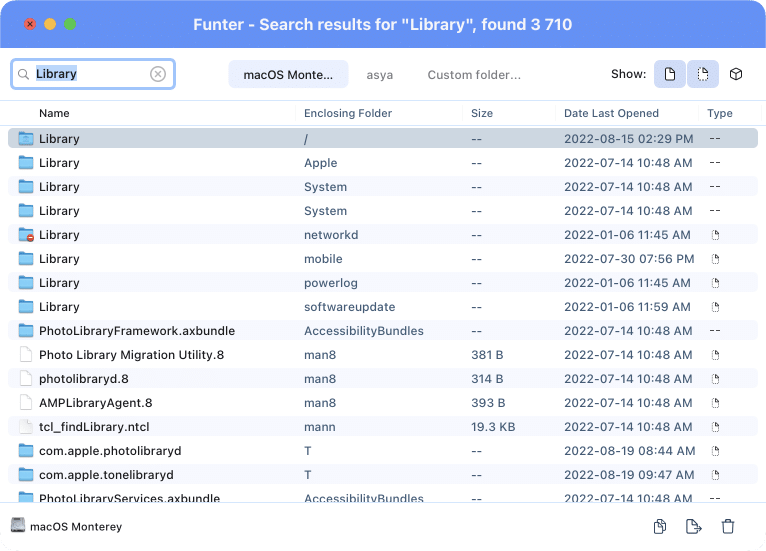
Task: Click the magnifying glass search icon
Action: pos(23,74)
